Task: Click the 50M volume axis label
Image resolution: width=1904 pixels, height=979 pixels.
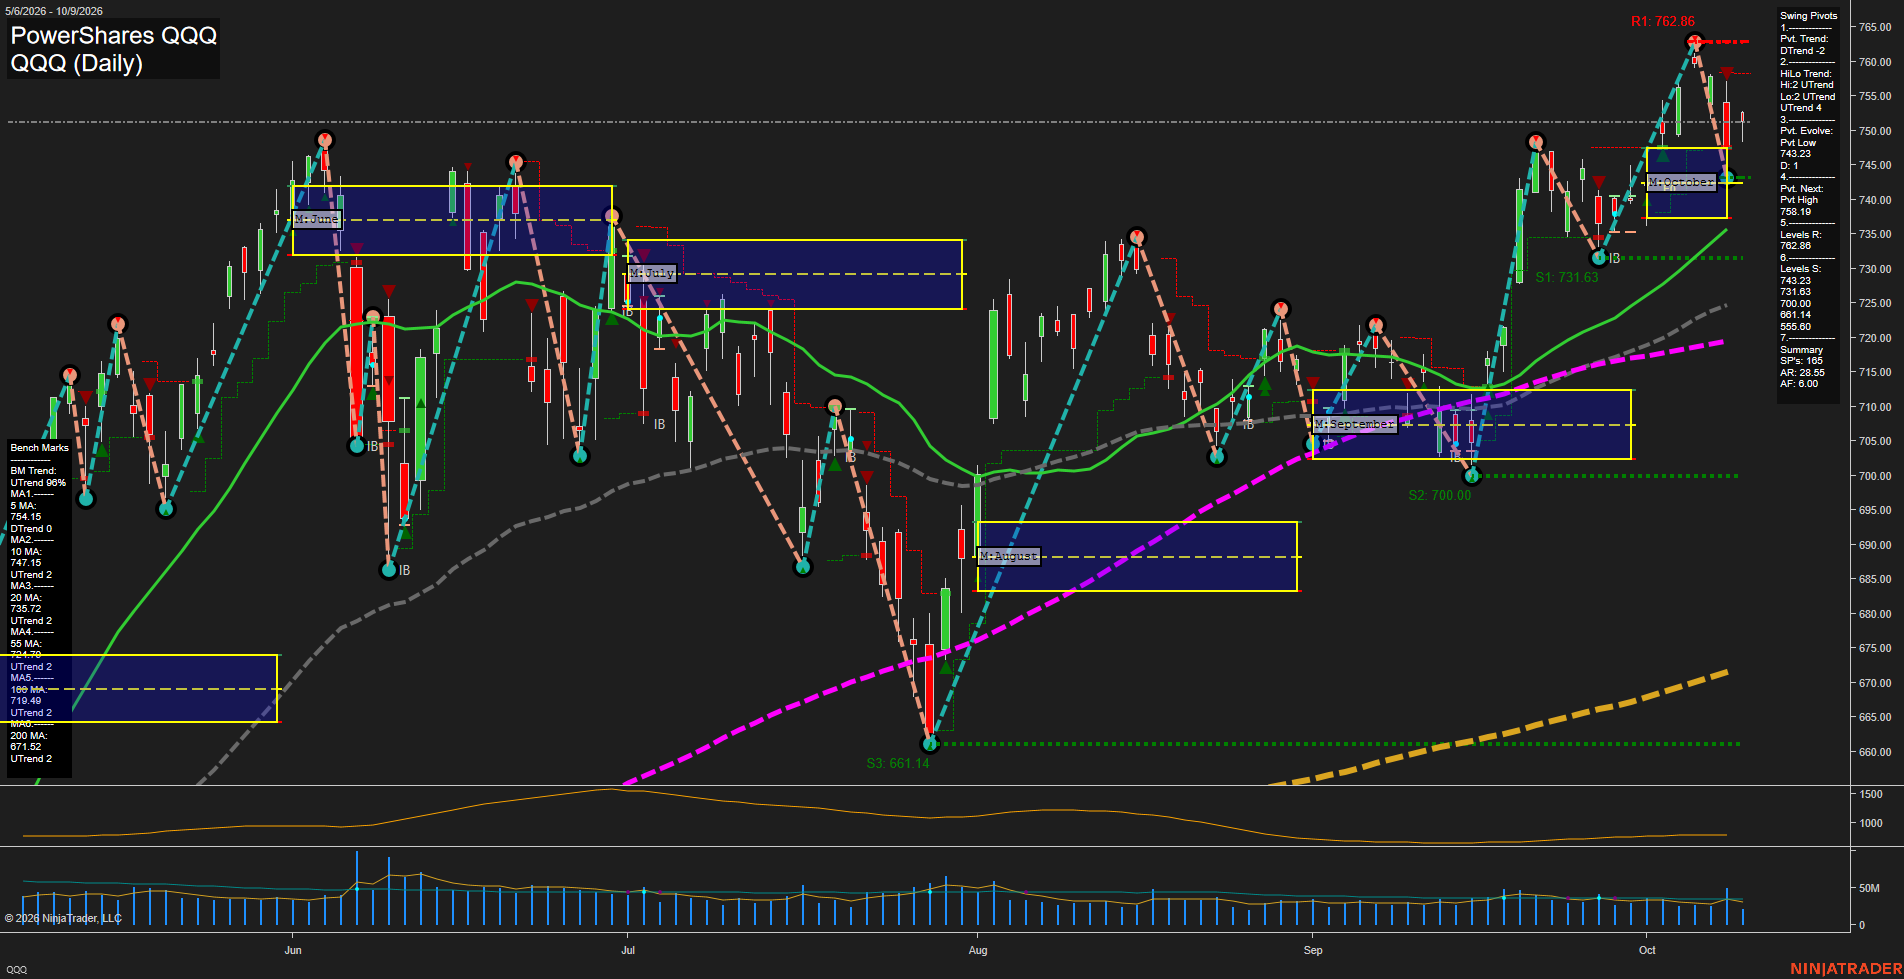Action: 1869,888
